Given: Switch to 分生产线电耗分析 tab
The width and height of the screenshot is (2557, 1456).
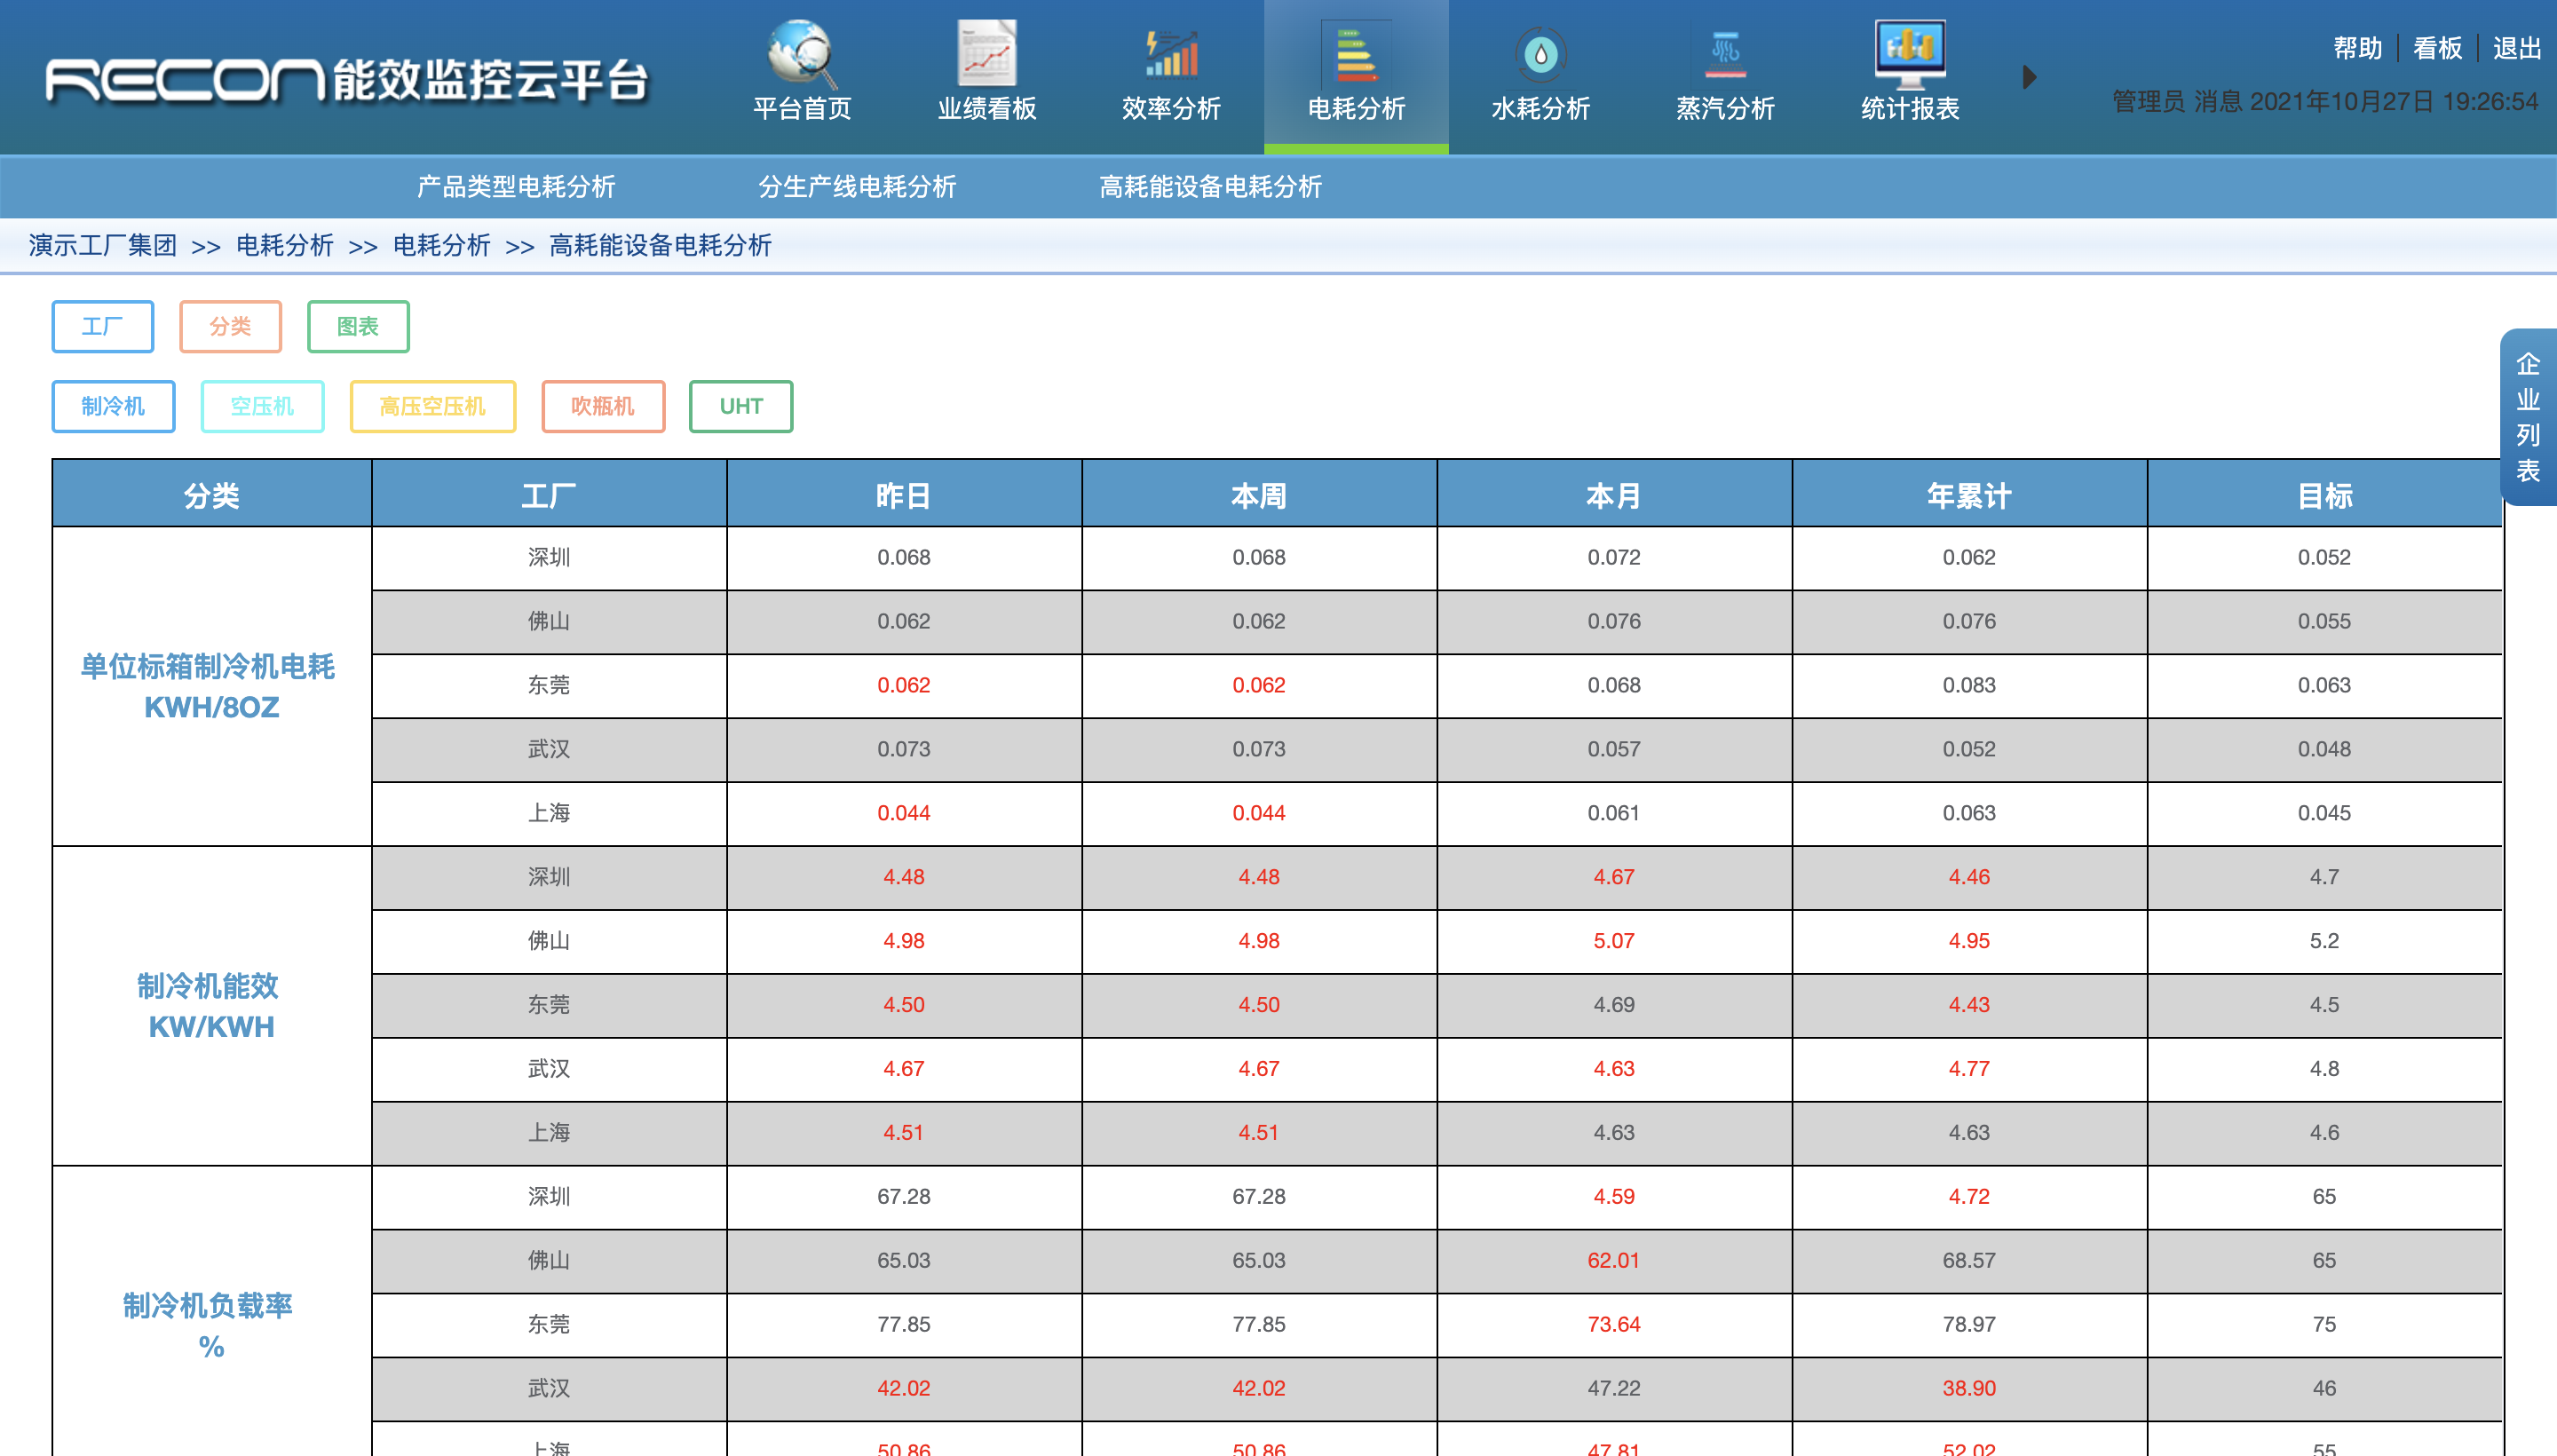Looking at the screenshot, I should click(x=857, y=186).
